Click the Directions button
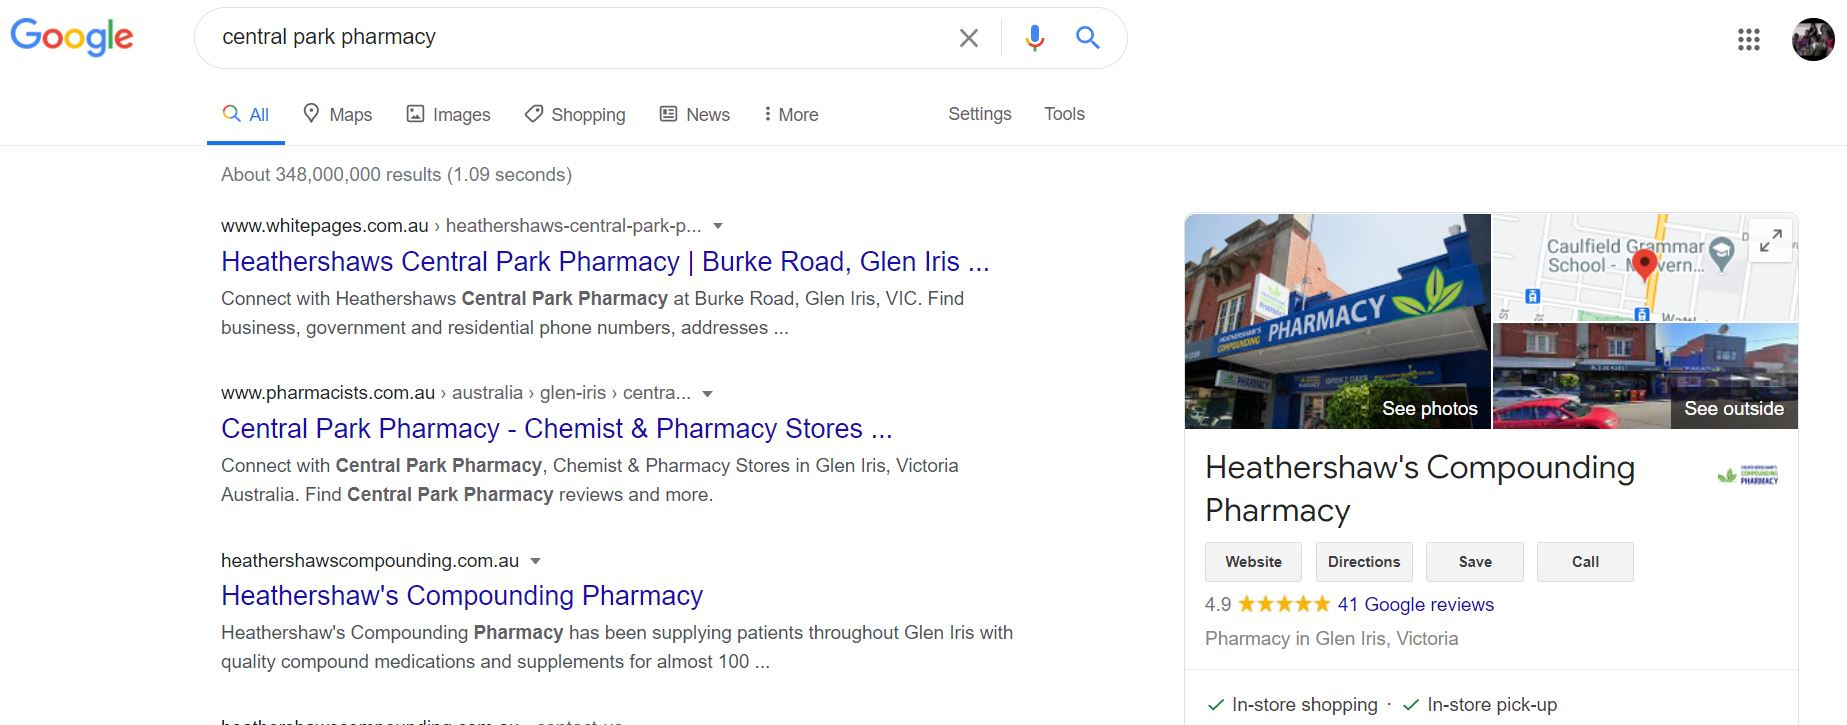Viewport: 1847px width, 725px height. (1363, 562)
